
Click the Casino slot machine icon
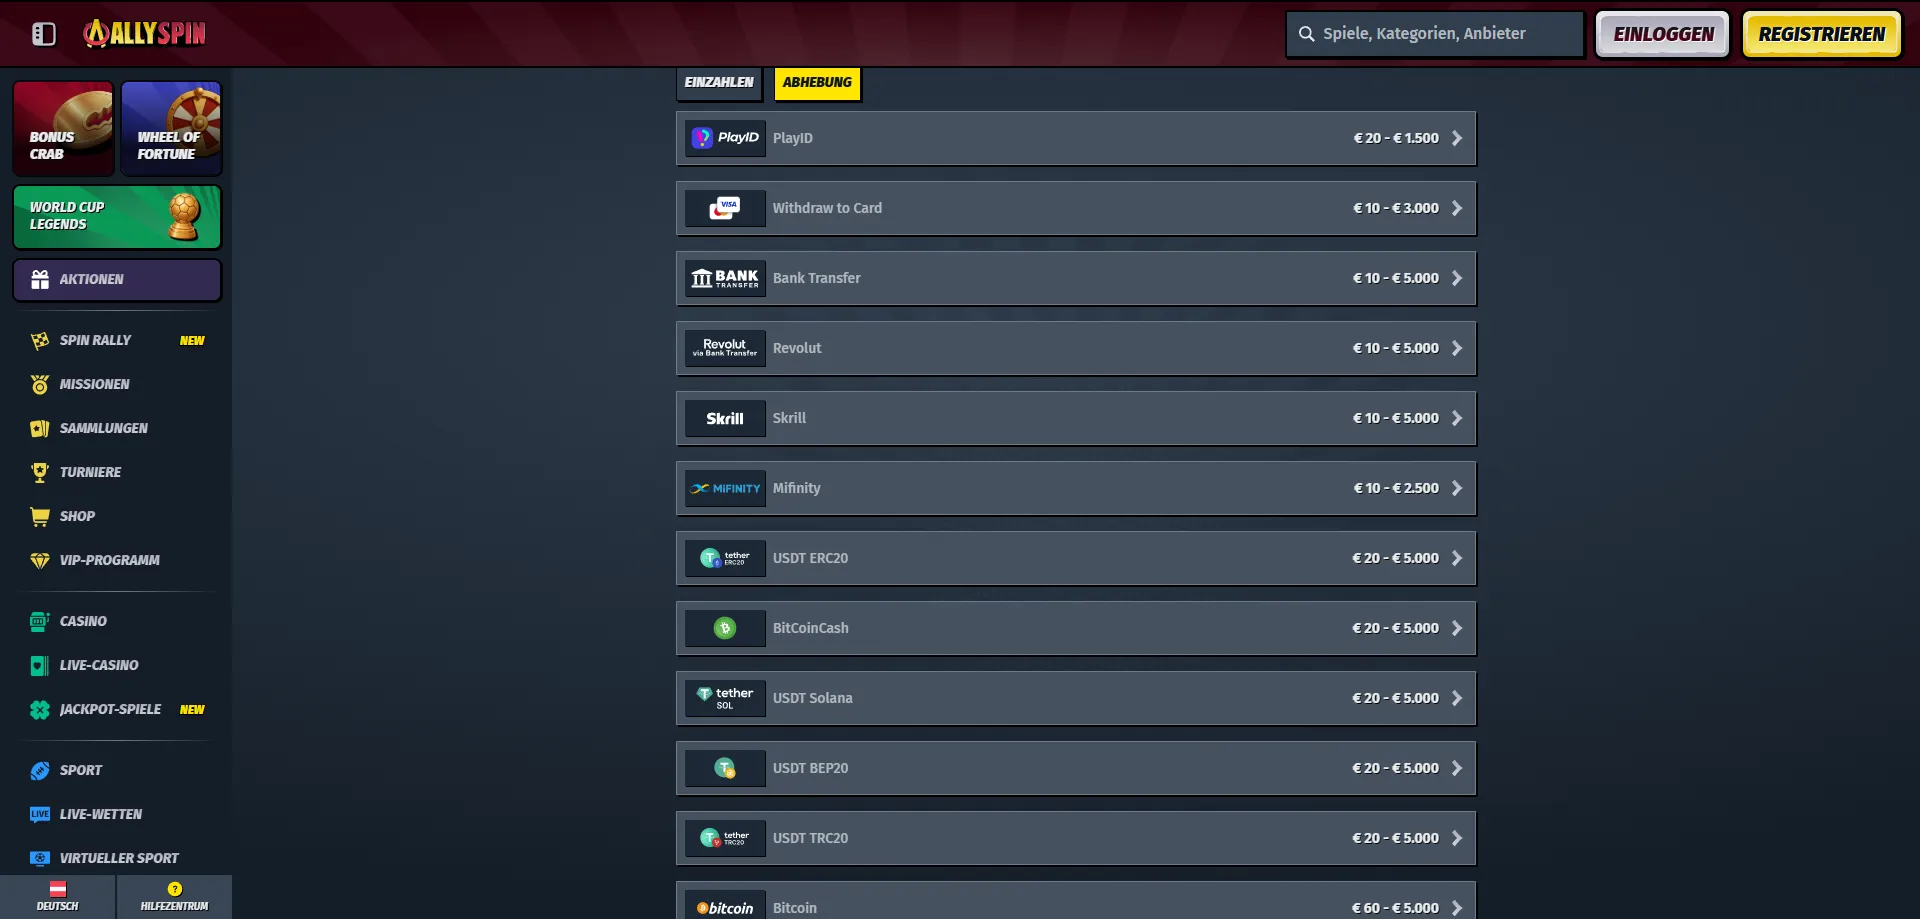(40, 622)
